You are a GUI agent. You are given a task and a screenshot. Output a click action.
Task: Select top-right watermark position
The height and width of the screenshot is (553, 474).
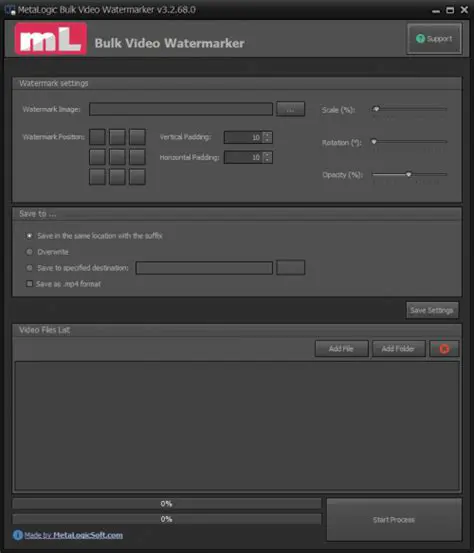tap(137, 137)
